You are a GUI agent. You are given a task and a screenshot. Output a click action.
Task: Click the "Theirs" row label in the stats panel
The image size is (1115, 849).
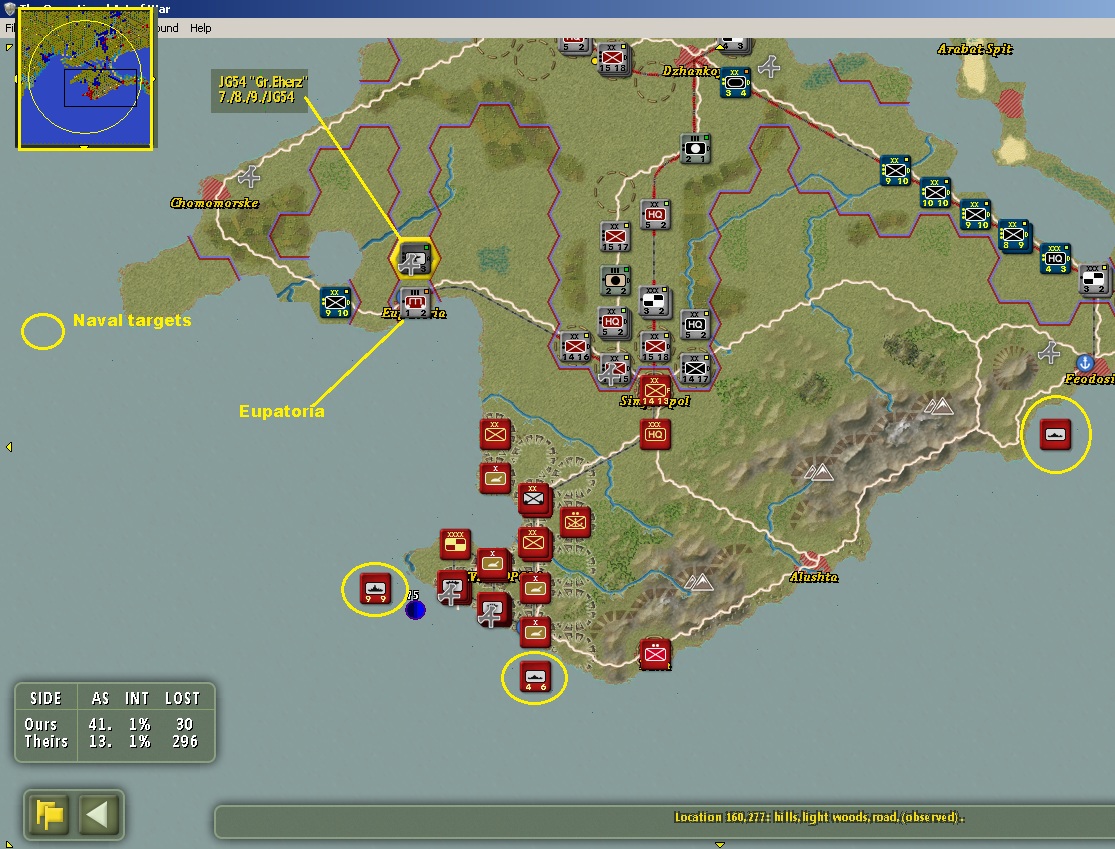[x=46, y=742]
